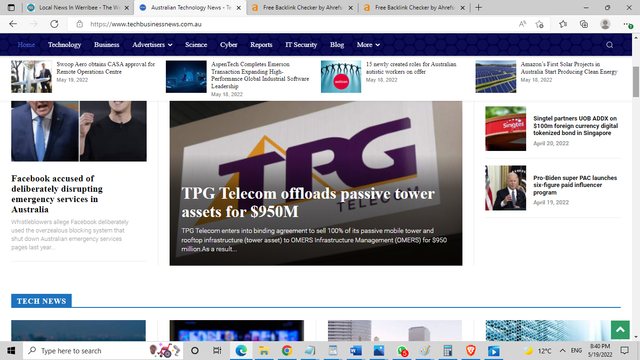
Task: Click the solar panels article thumbnail
Action: coord(496,77)
